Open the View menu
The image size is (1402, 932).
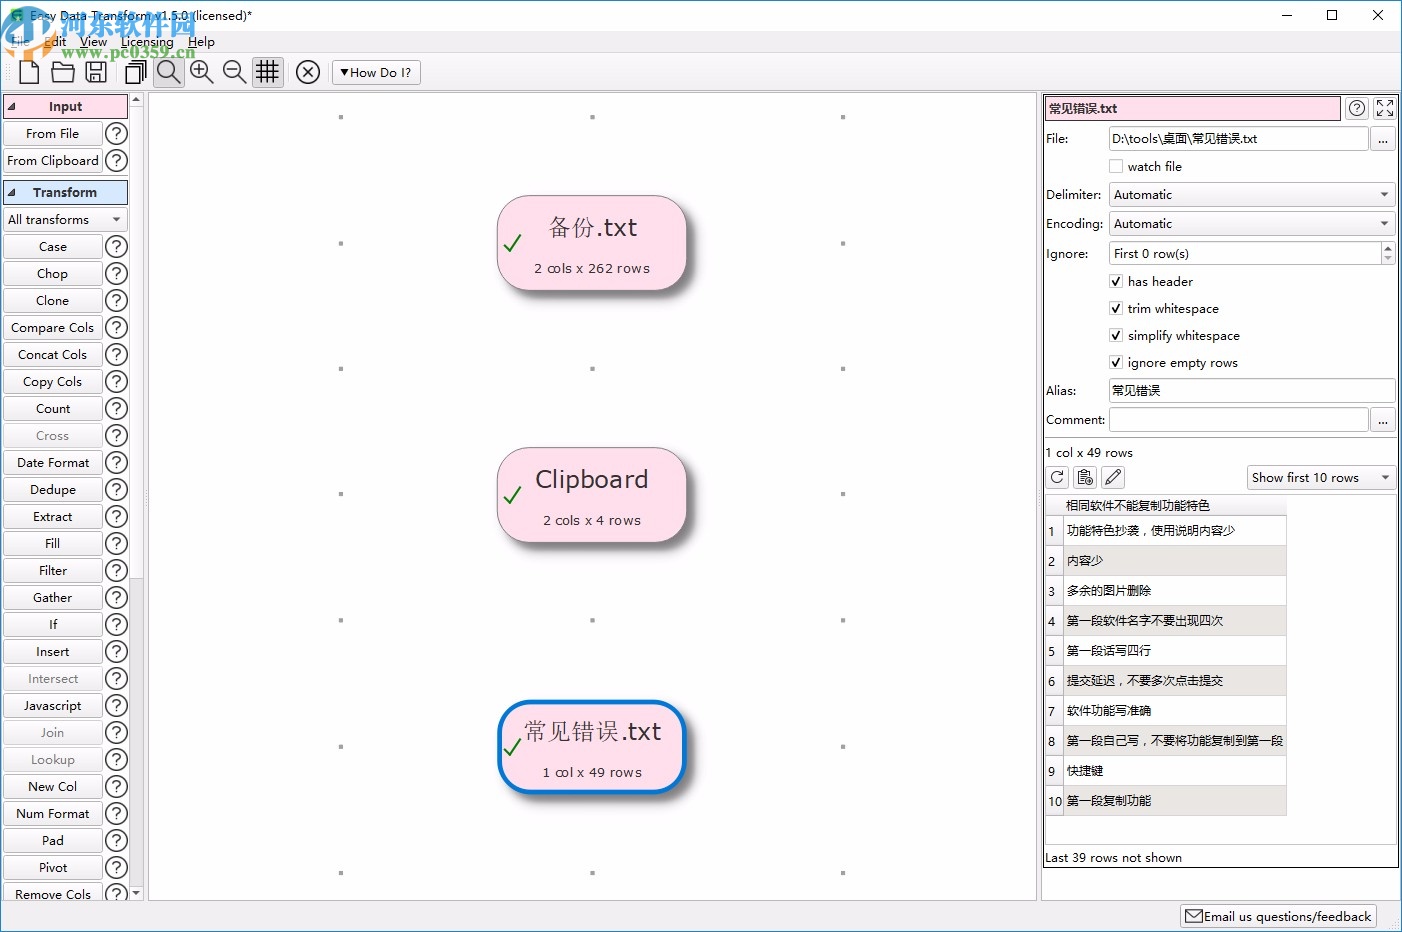pos(94,42)
